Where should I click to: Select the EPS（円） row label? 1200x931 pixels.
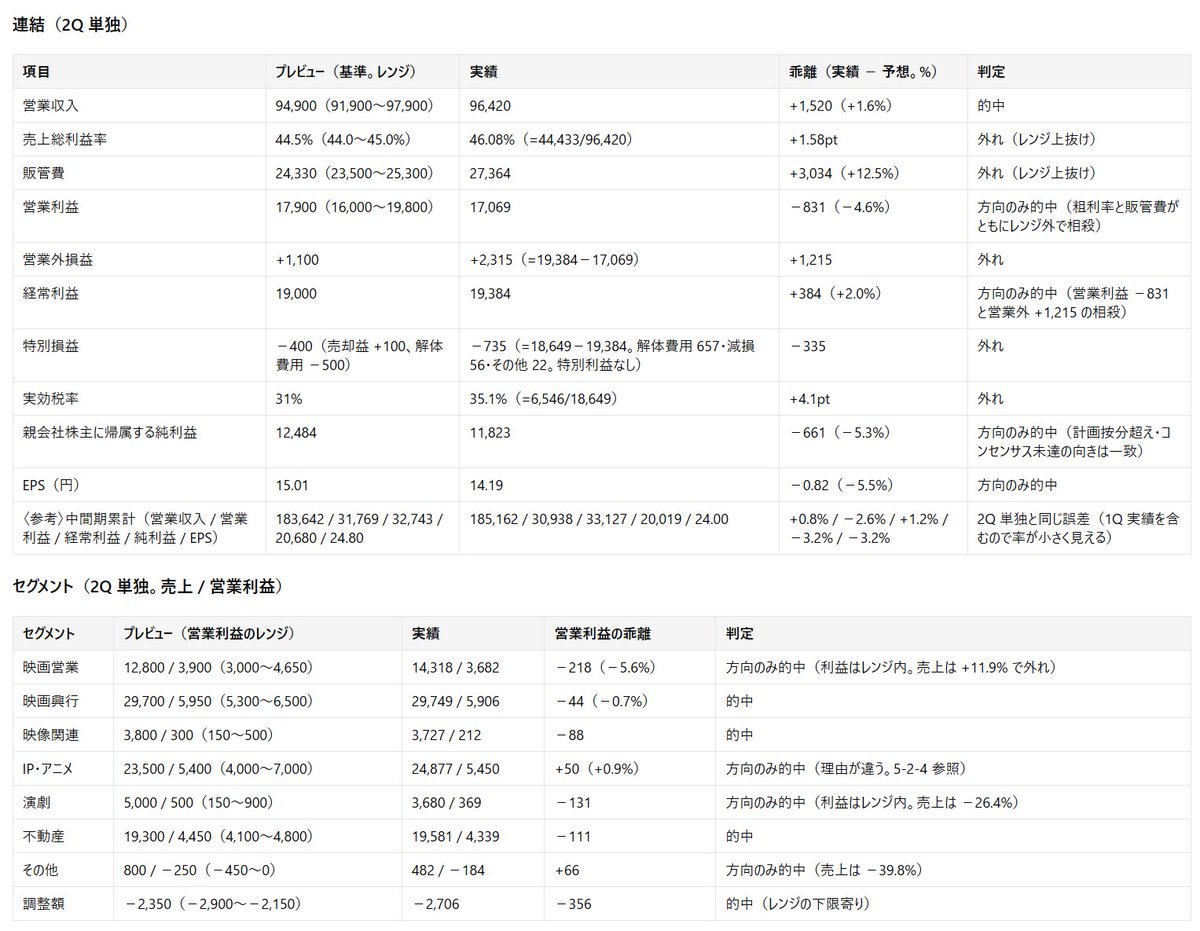pyautogui.click(x=51, y=484)
